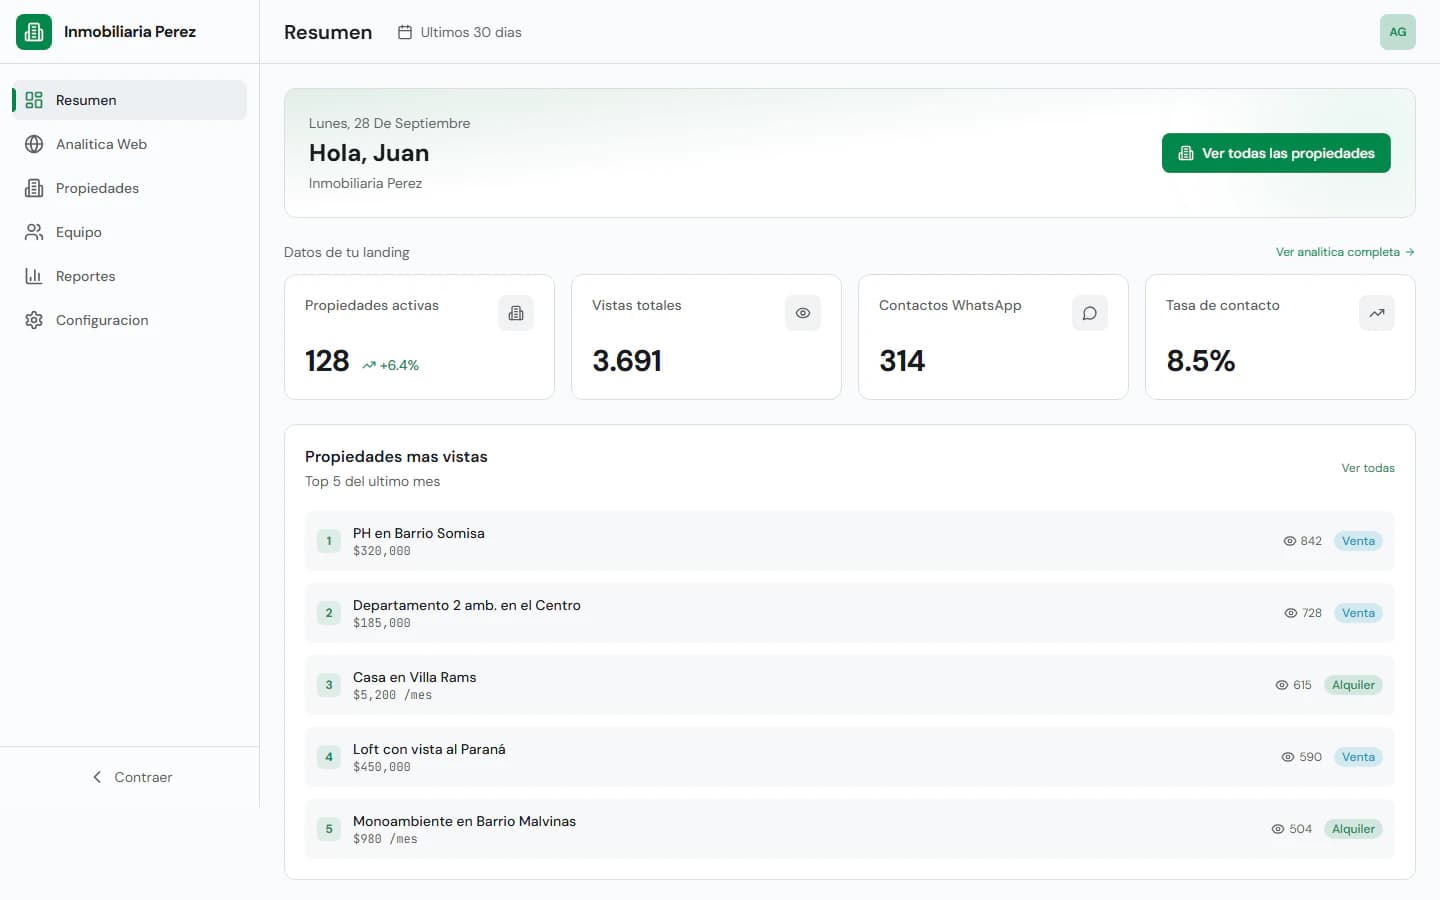1440x900 pixels.
Task: Click the Alquiler tag on Monoambiente en Barrio Malvinas
Action: tap(1353, 829)
